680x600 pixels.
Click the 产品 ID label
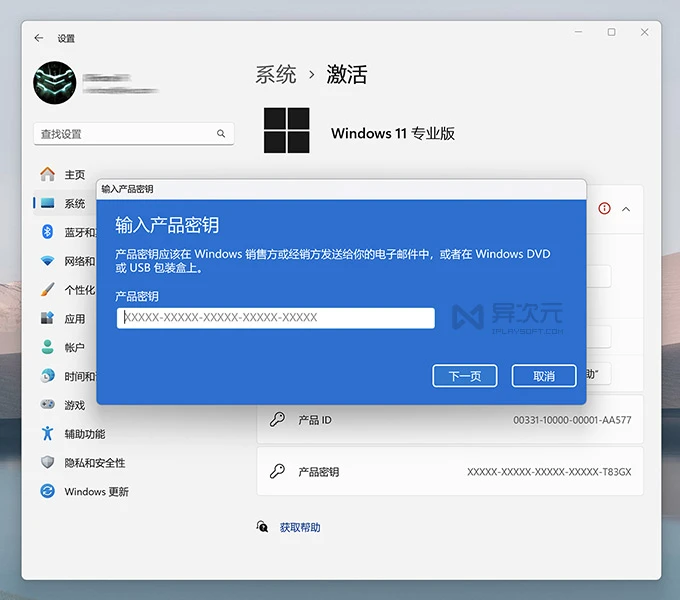(315, 420)
